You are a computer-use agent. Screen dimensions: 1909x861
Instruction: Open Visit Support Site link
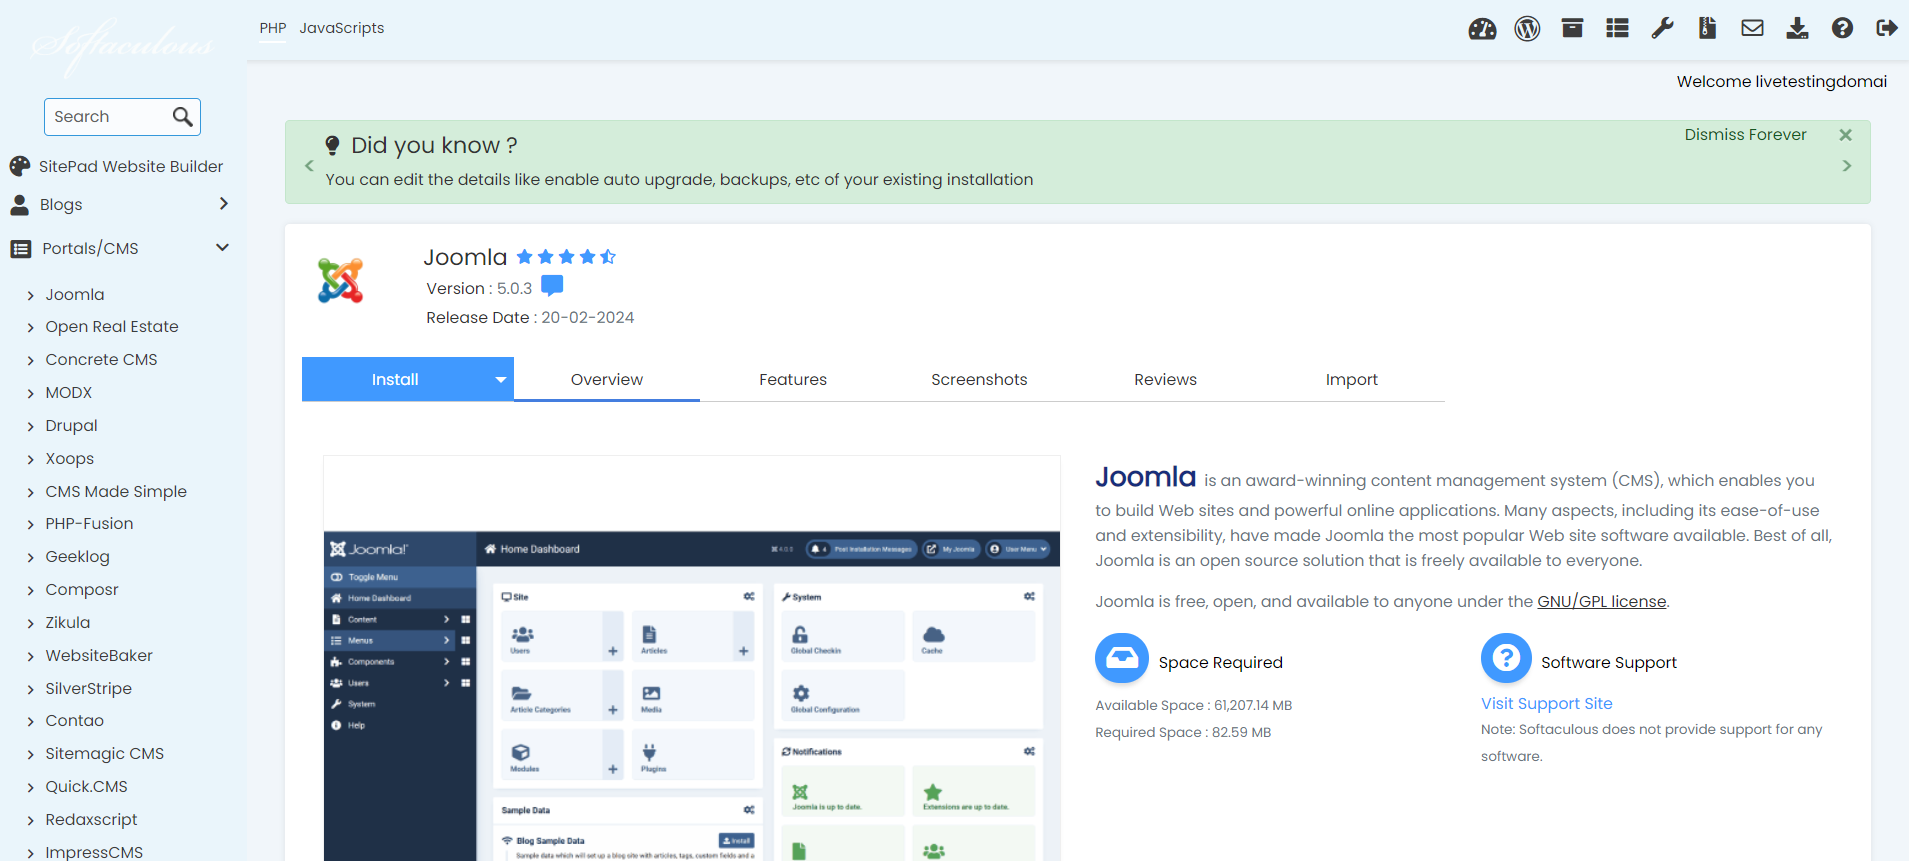coord(1546,704)
